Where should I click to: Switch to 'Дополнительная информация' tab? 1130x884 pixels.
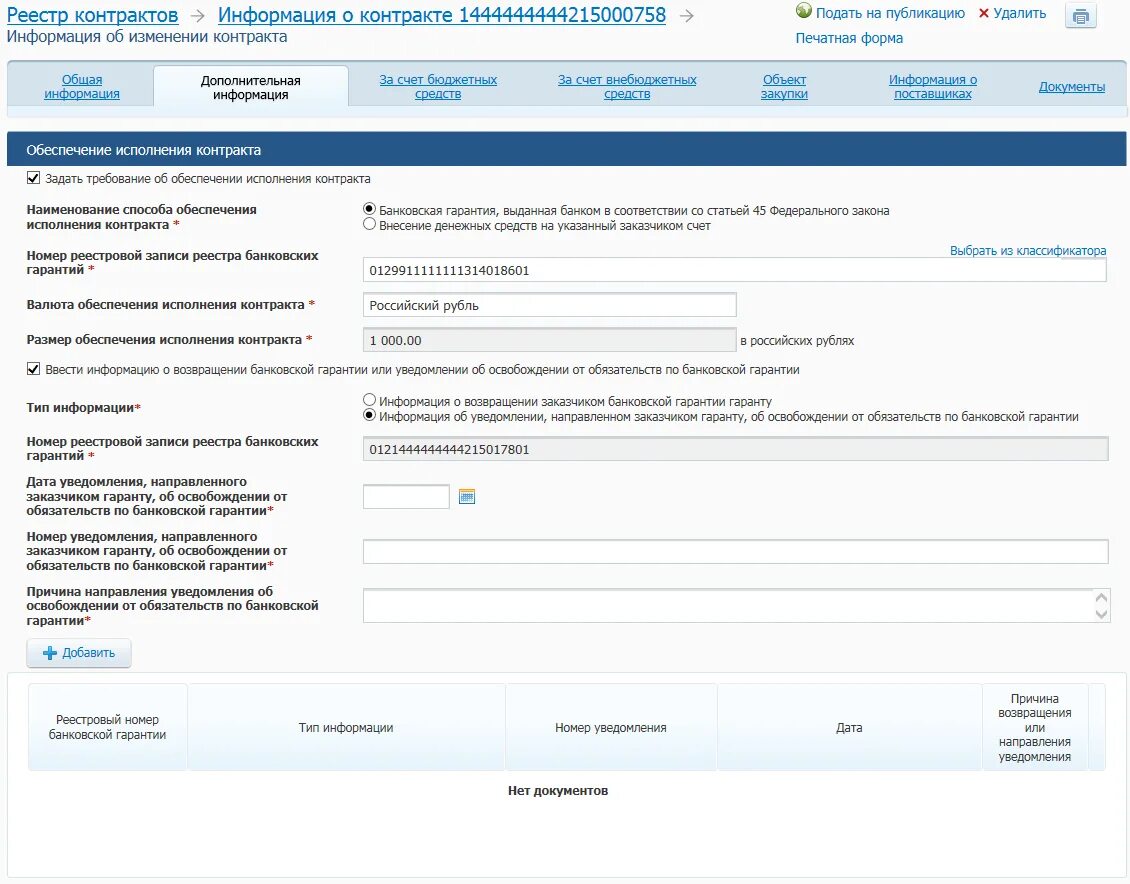tap(251, 87)
